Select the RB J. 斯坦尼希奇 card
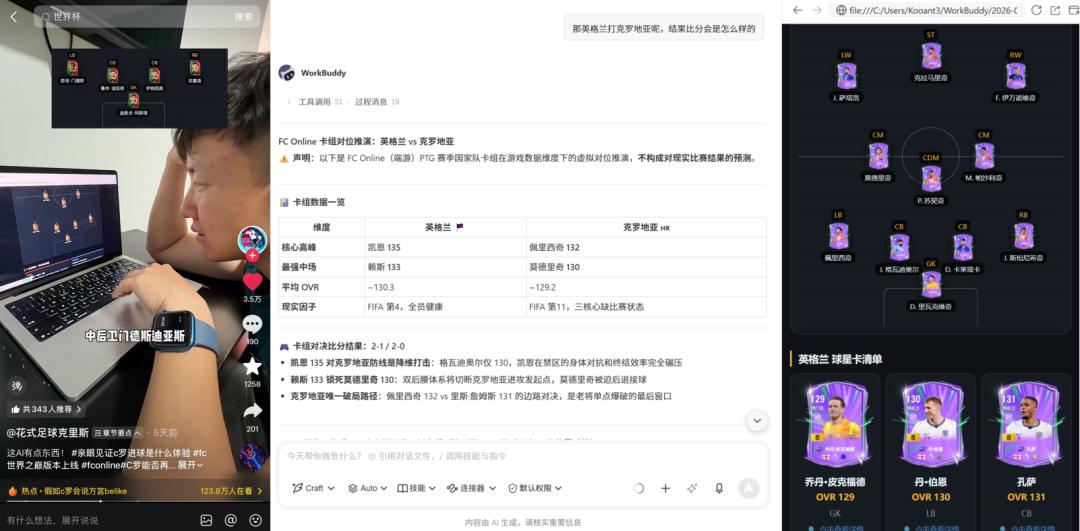The image size is (1080, 531). point(1024,236)
